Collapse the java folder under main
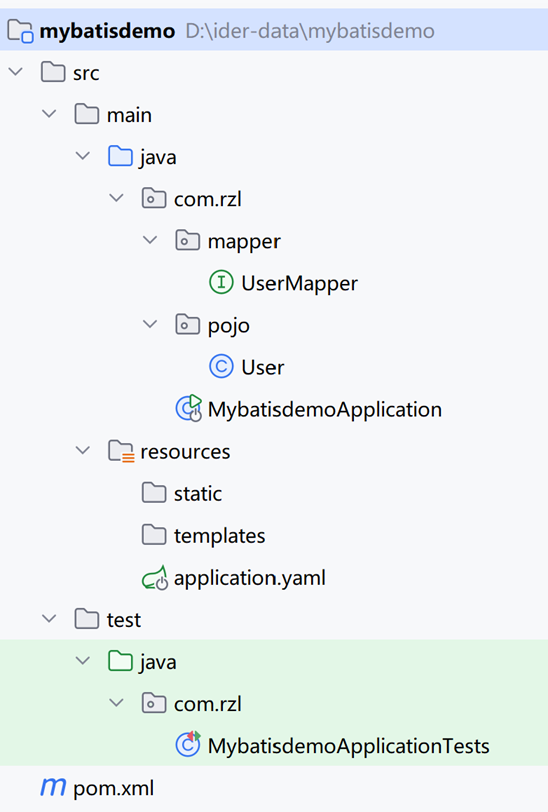 tap(83, 155)
